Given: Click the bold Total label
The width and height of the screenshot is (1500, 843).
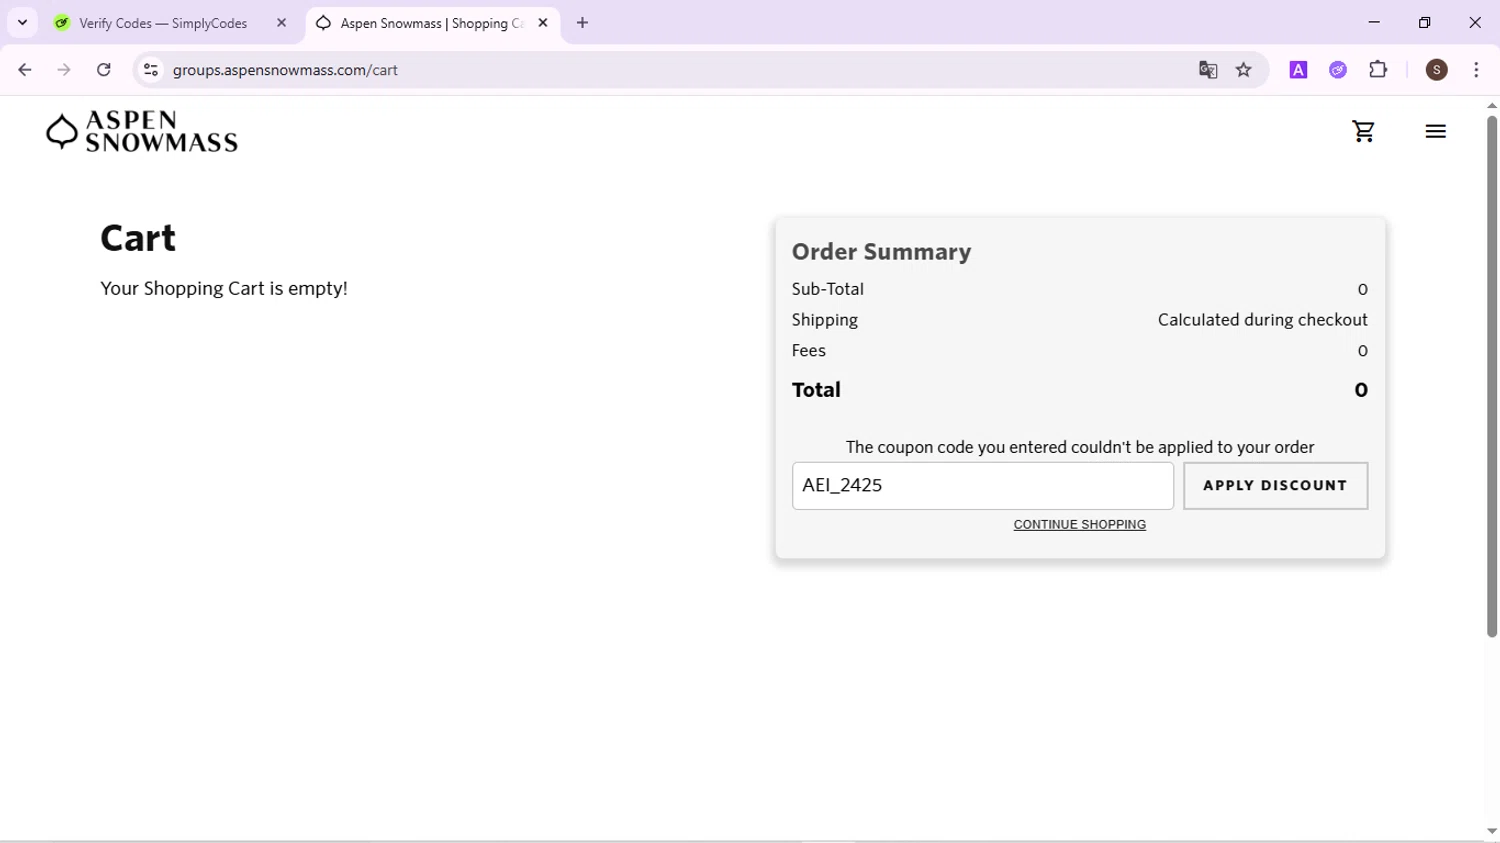Looking at the screenshot, I should pyautogui.click(x=816, y=390).
